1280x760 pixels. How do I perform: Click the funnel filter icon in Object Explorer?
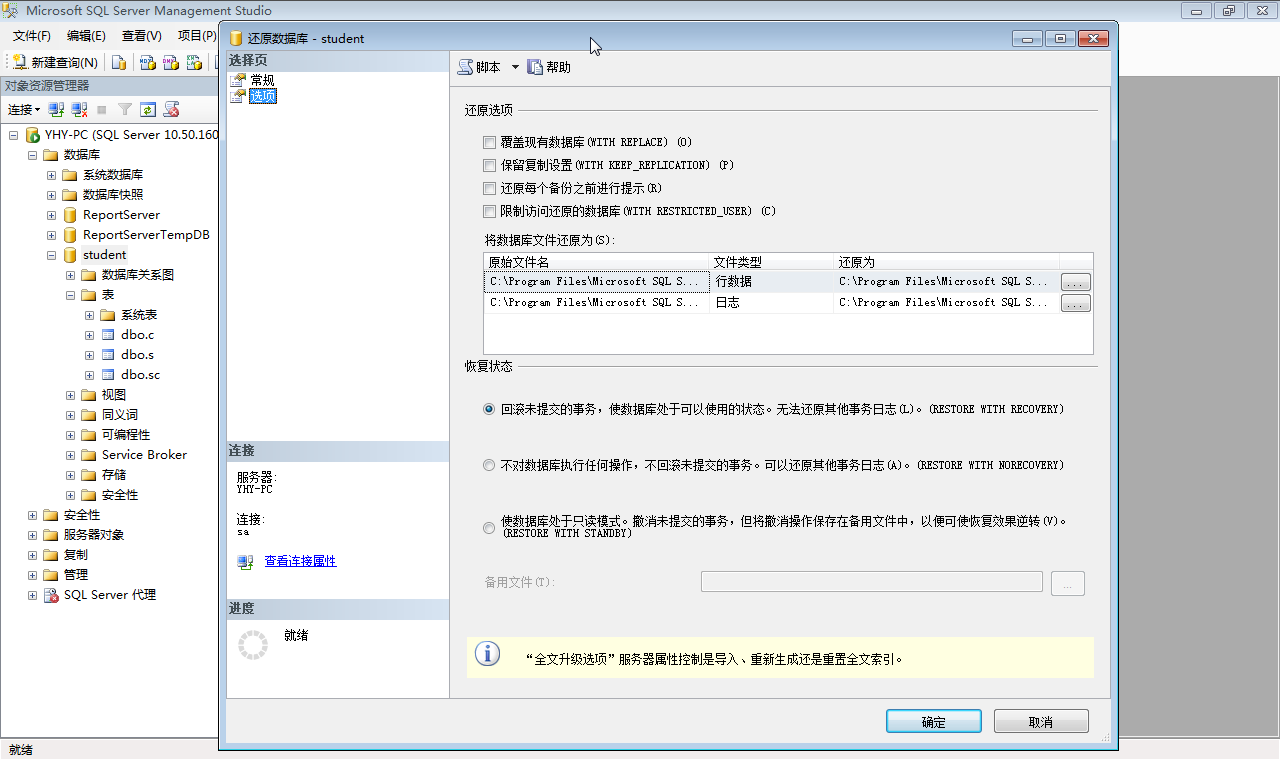(x=125, y=109)
